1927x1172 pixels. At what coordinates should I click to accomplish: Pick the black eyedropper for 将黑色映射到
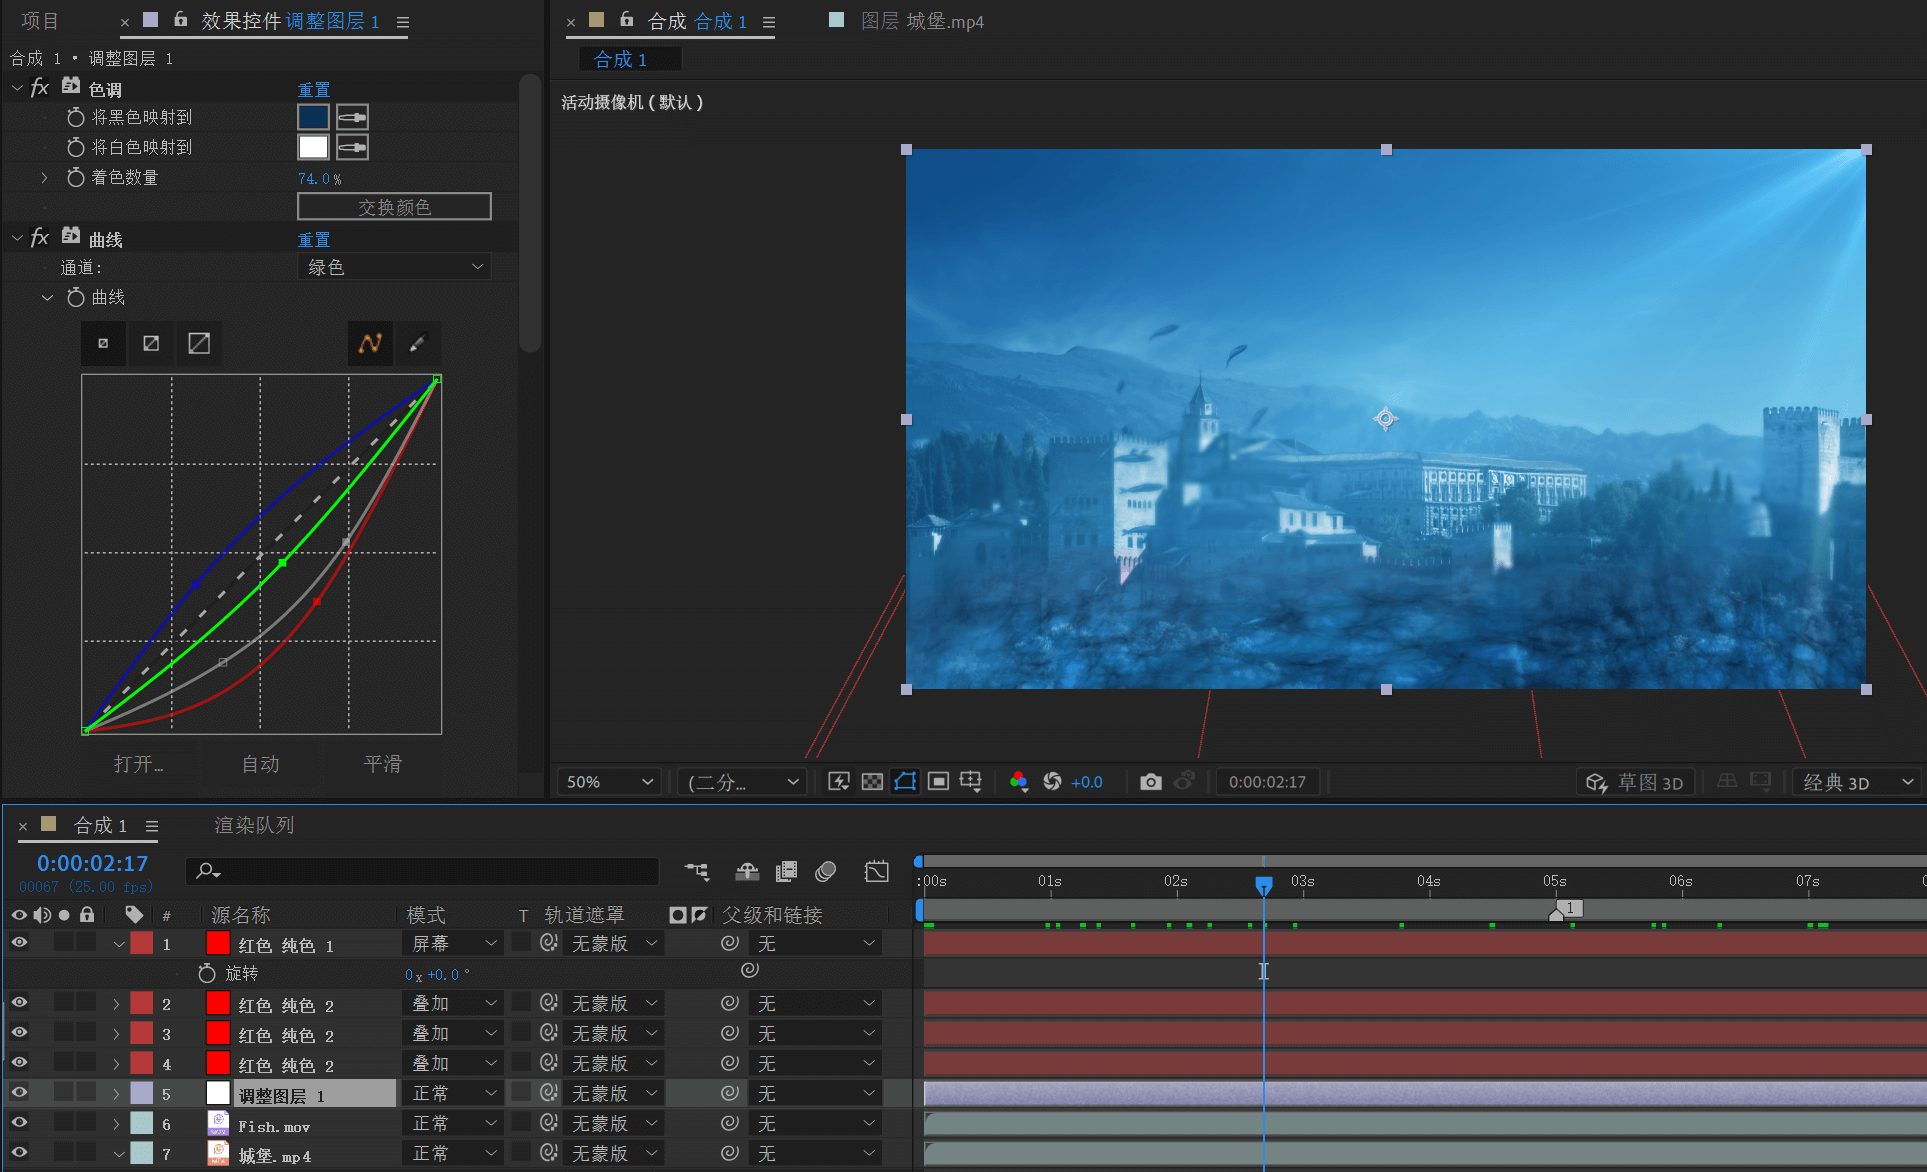352,117
